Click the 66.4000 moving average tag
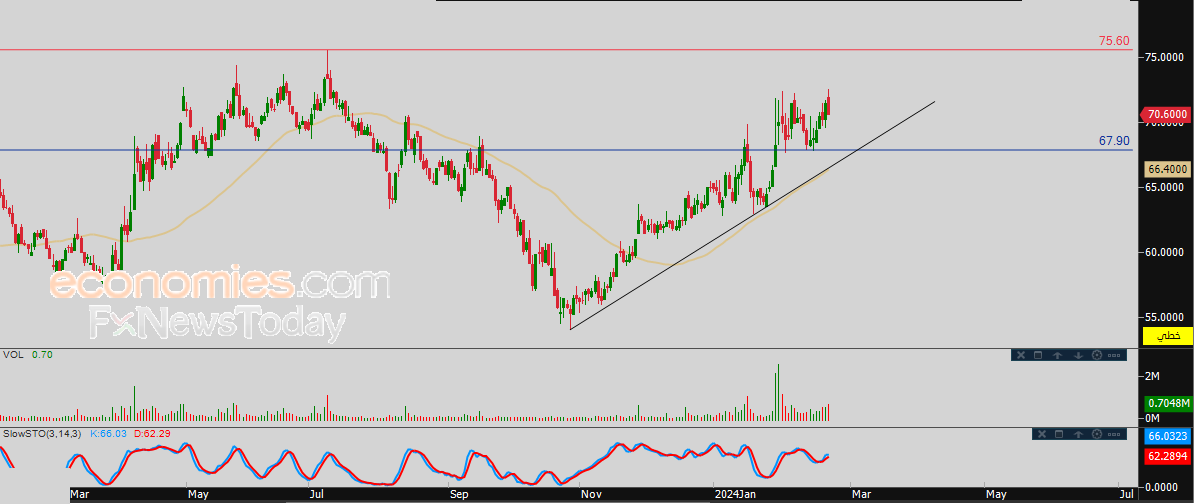The width and height of the screenshot is (1194, 504). (1167, 169)
